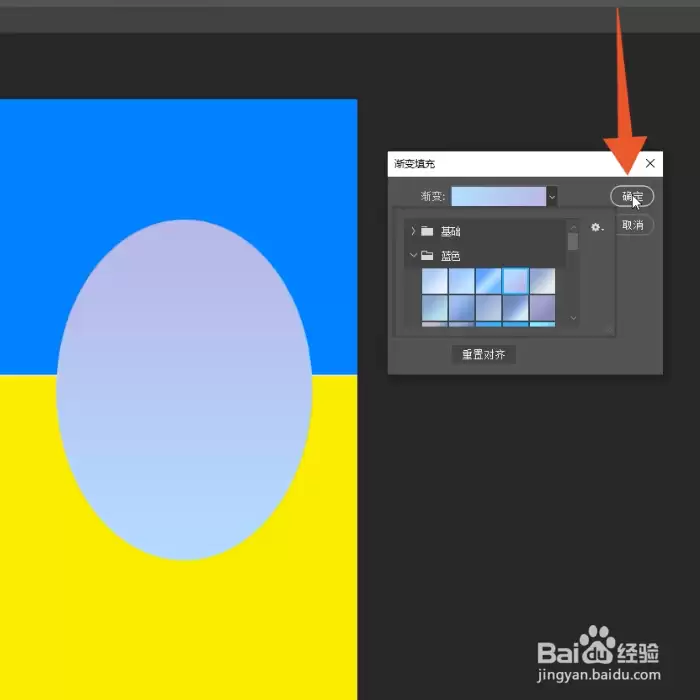Pick second gradient swatch, second row

tap(462, 308)
